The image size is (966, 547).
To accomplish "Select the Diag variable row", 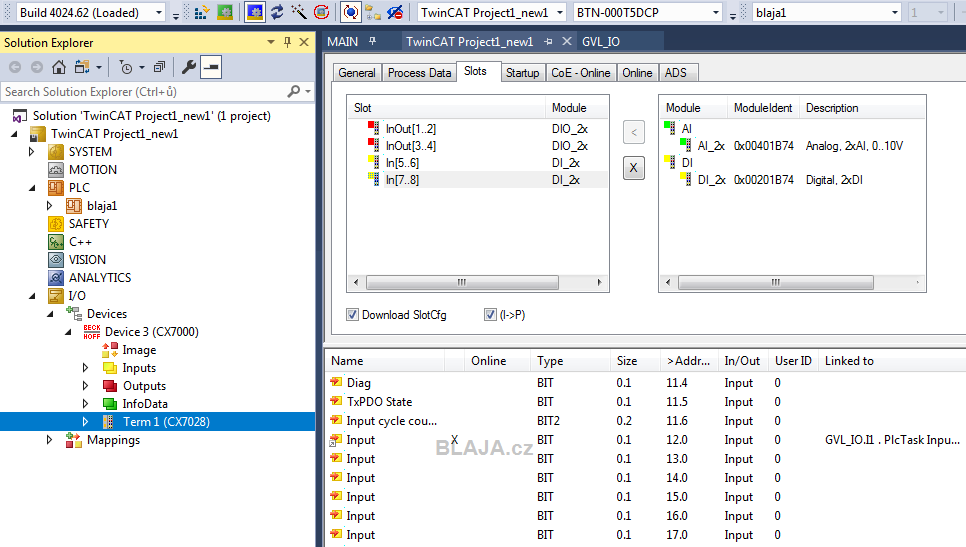I will click(645, 383).
